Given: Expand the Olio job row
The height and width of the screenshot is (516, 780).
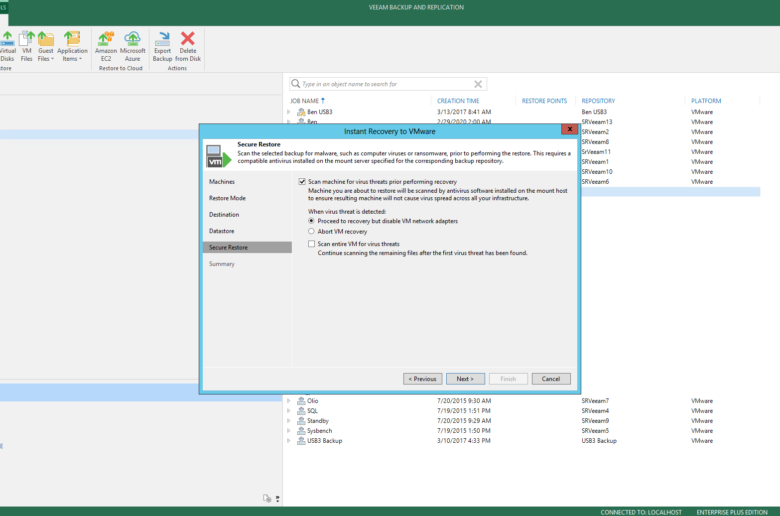Looking at the screenshot, I should click(x=289, y=401).
